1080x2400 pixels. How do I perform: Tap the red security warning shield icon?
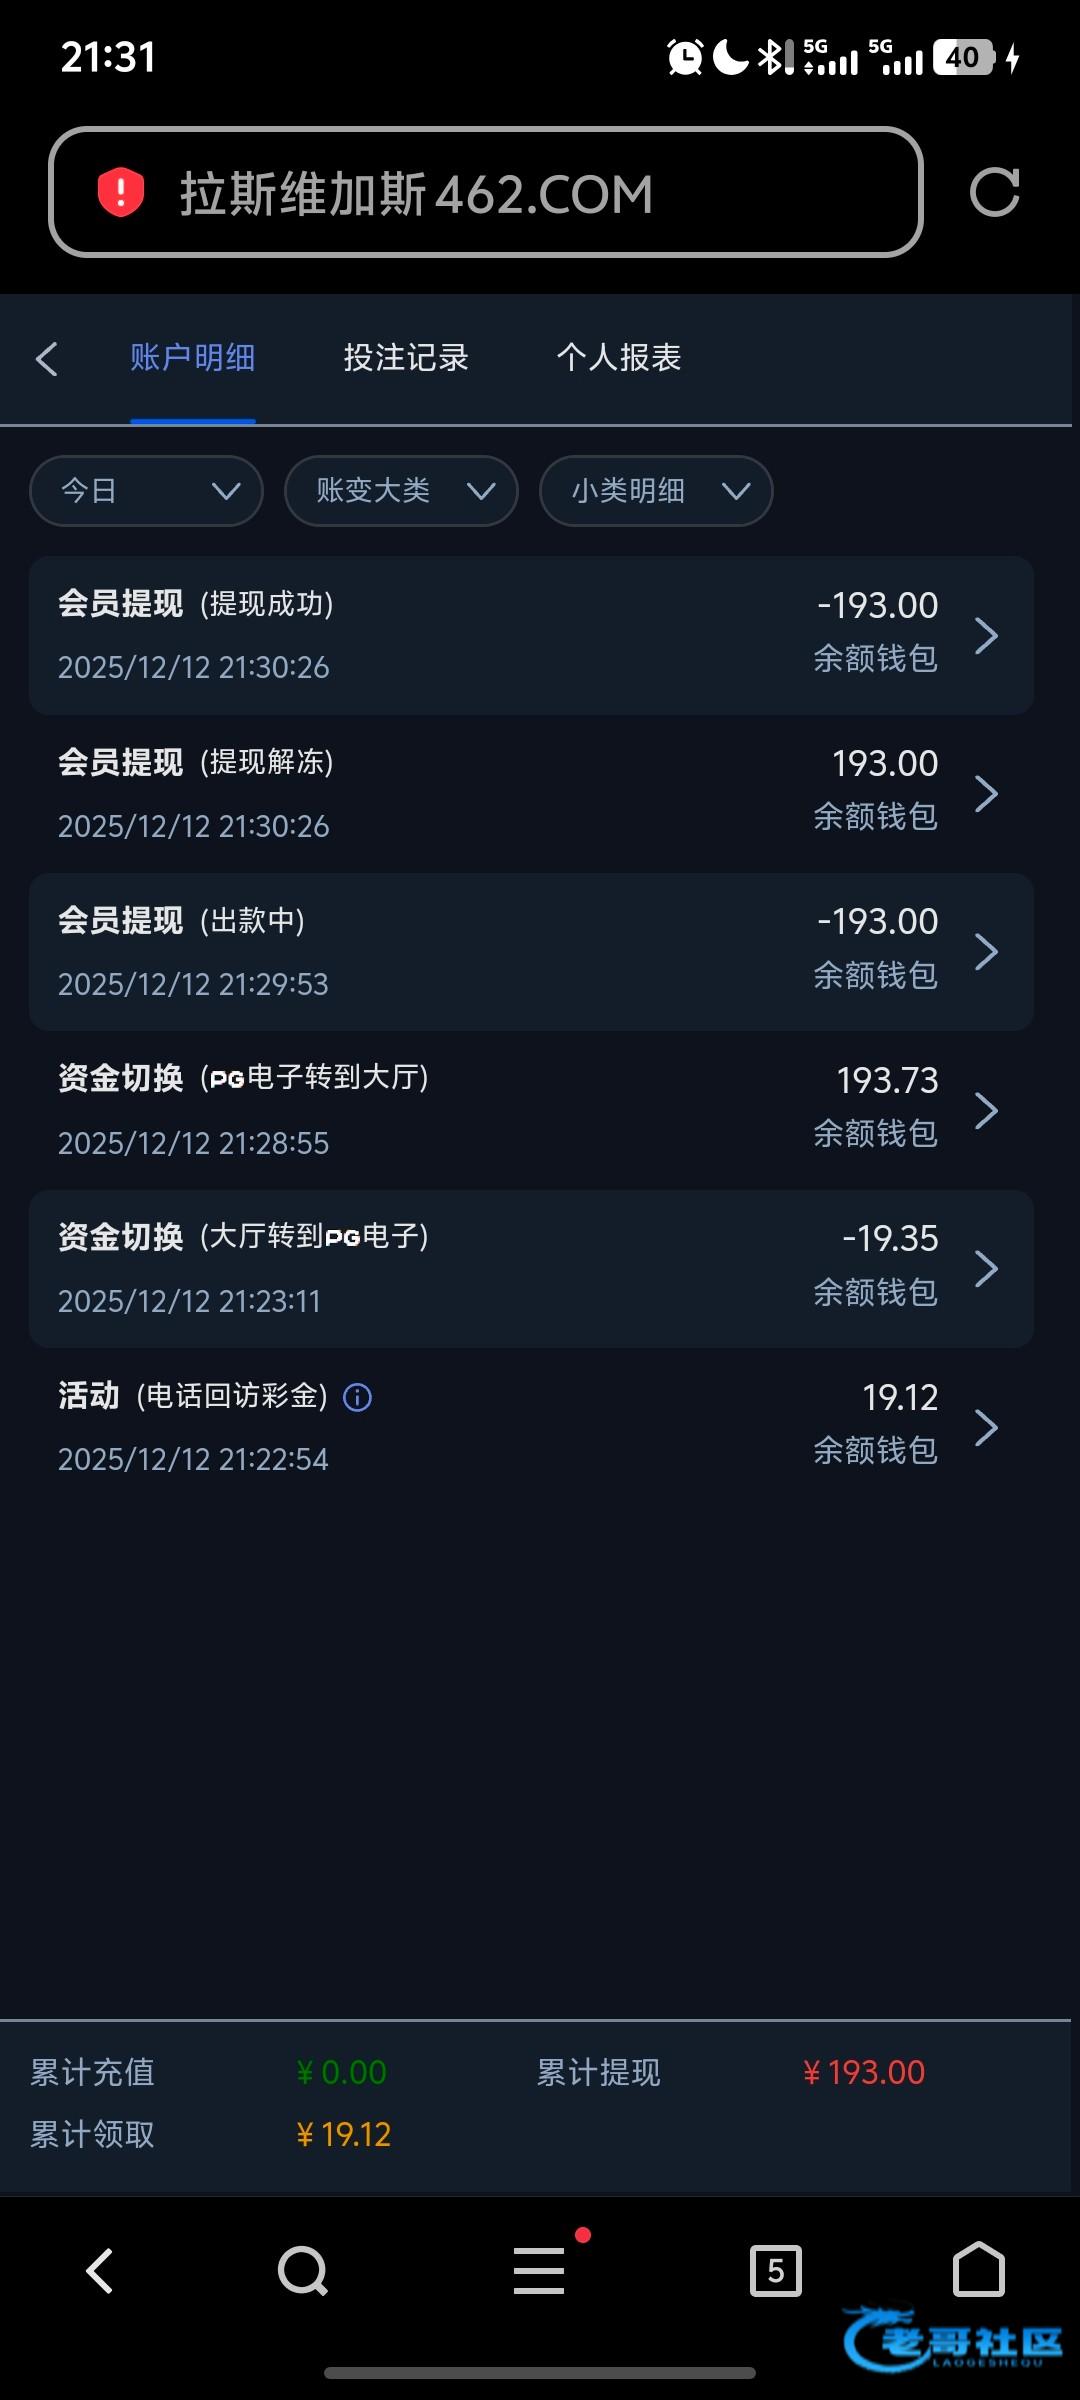121,192
